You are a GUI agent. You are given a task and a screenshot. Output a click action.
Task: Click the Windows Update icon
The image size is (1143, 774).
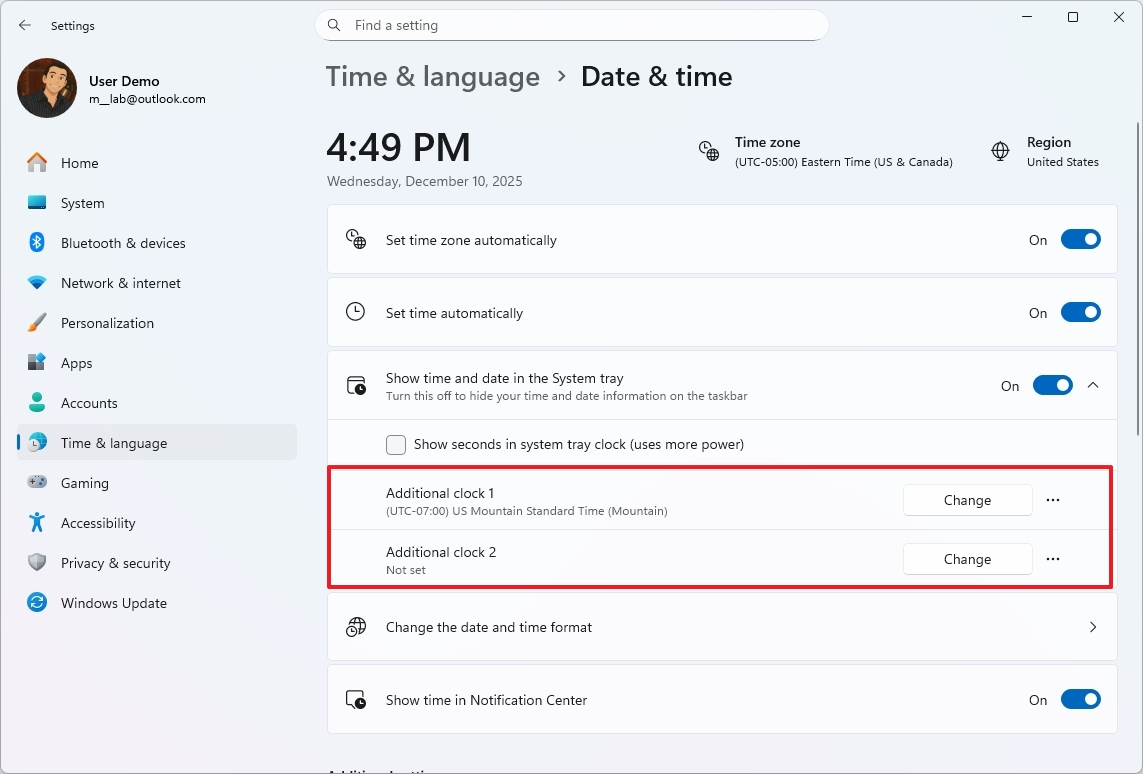37,602
